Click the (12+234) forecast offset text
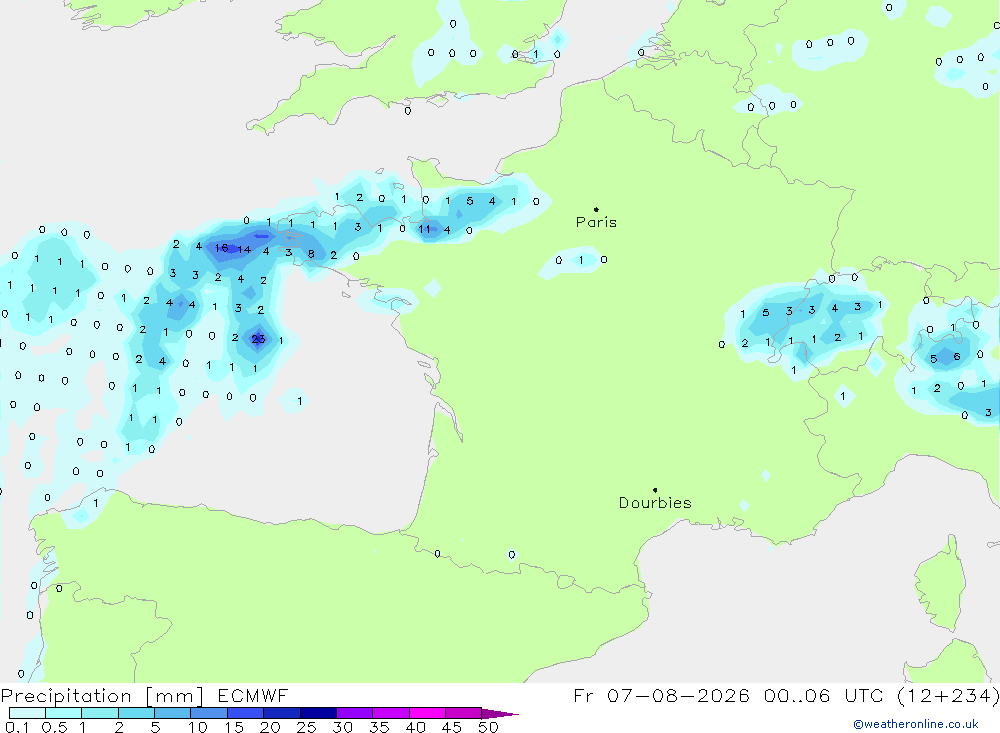Viewport: 1000px width, 733px height. point(948,695)
